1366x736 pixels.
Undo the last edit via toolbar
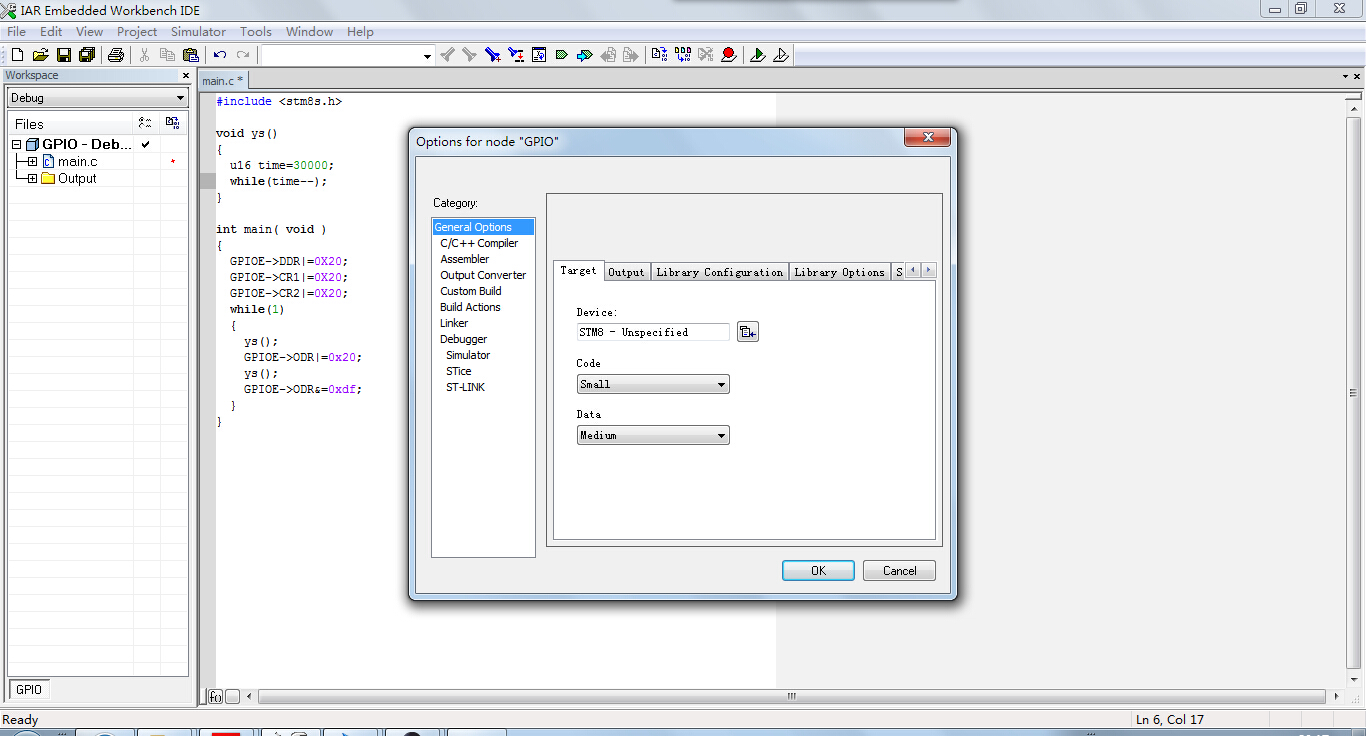point(220,55)
